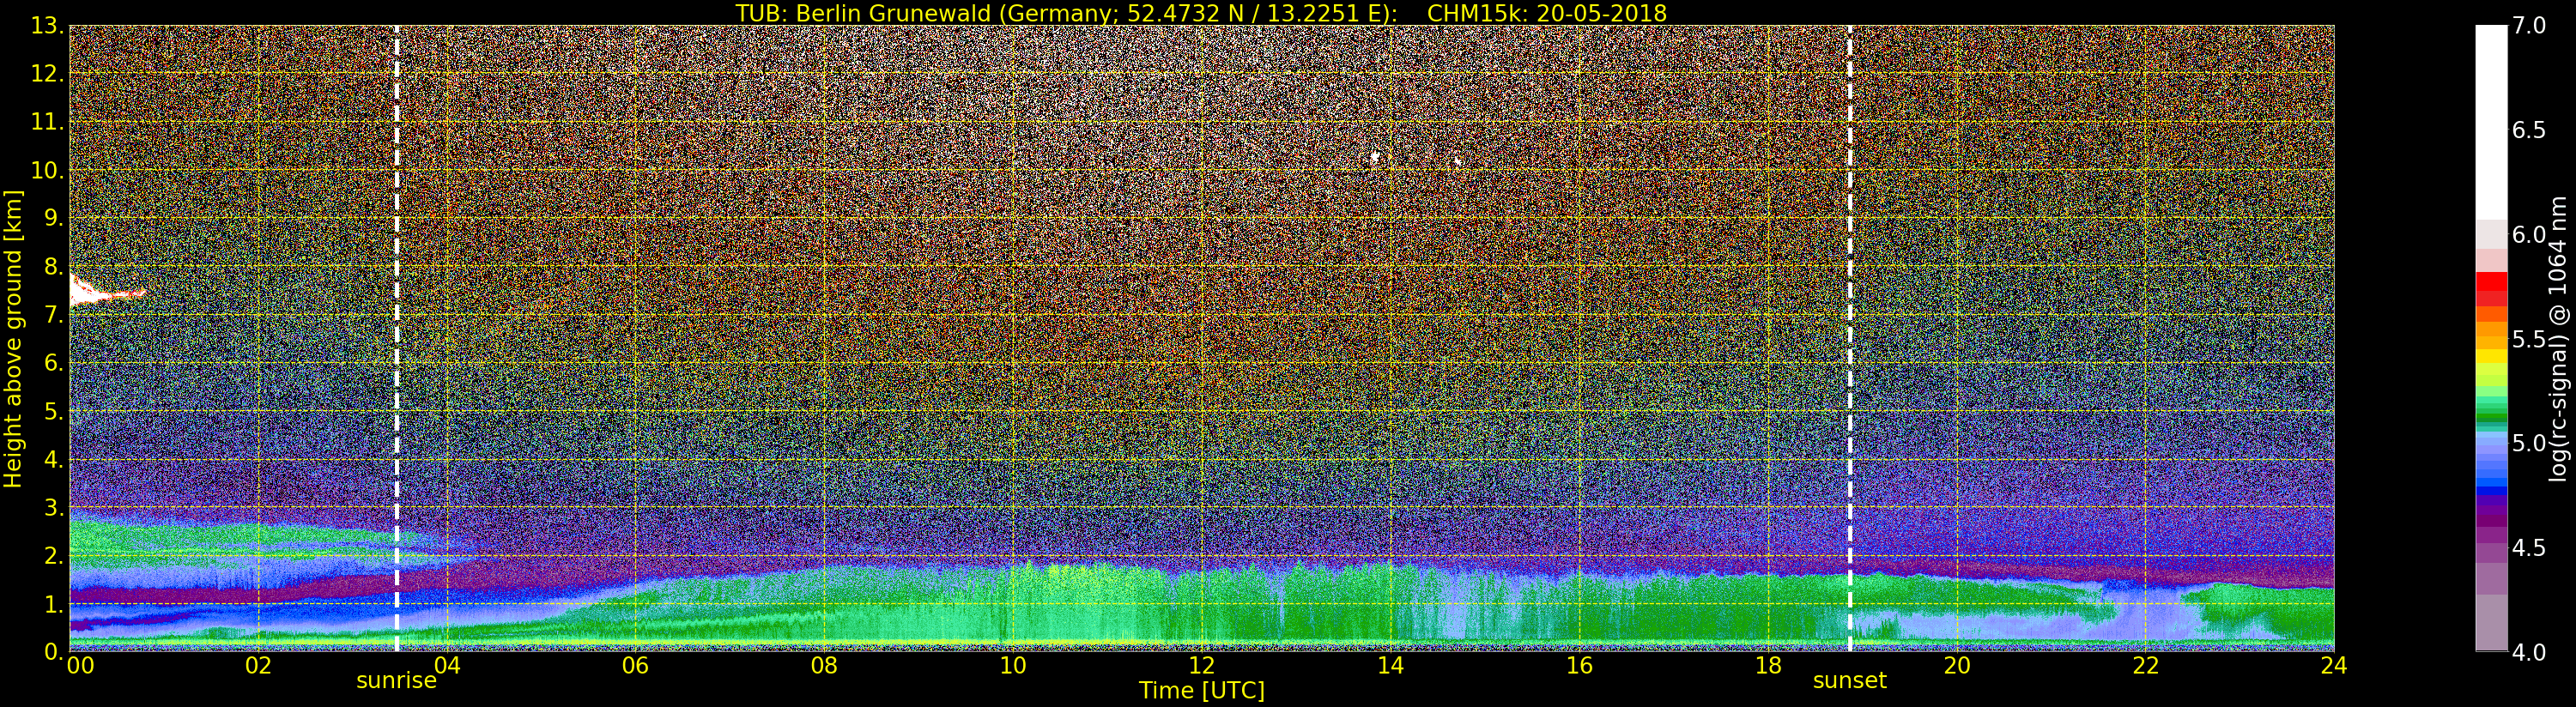Click the time axis tick '18'
Screen dimensions: 2576x707
coord(1768,665)
